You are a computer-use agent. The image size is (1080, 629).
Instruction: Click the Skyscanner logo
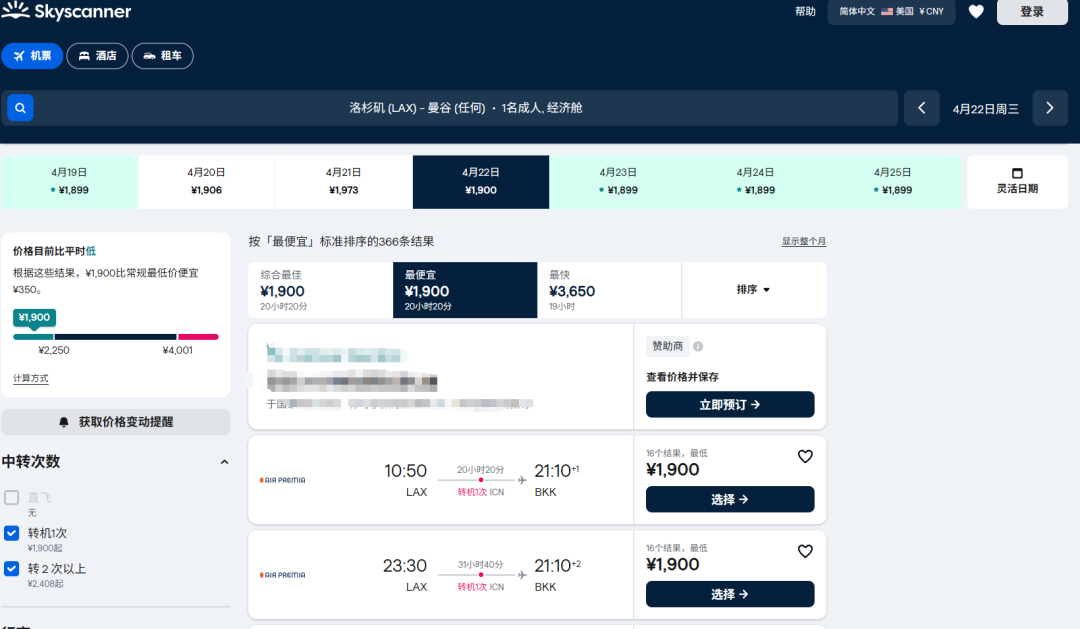[67, 12]
